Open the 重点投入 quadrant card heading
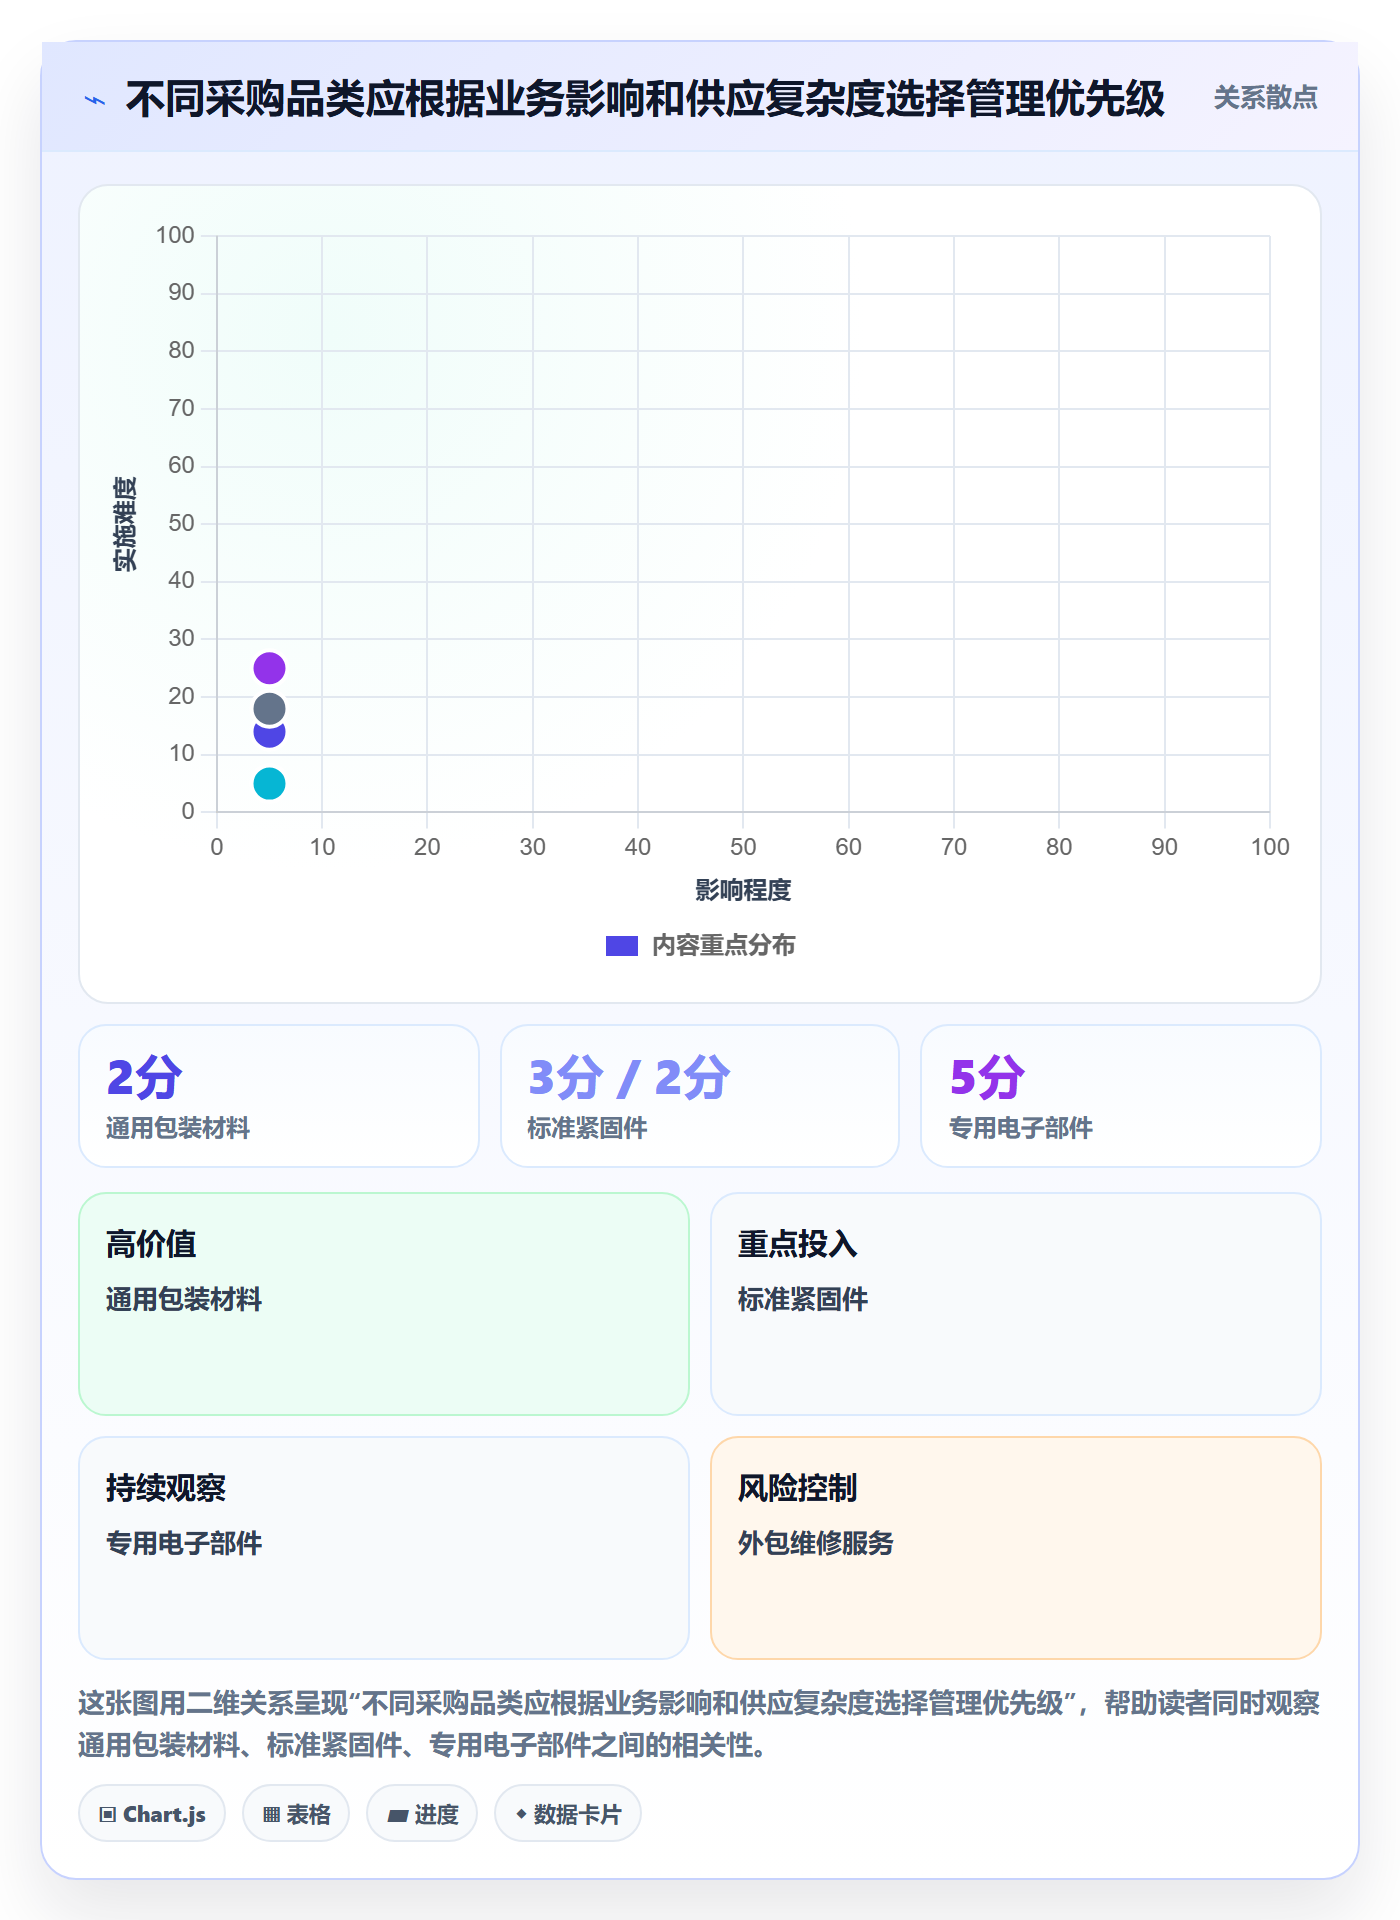Screen dimensions: 1400x1920 (x=798, y=1244)
